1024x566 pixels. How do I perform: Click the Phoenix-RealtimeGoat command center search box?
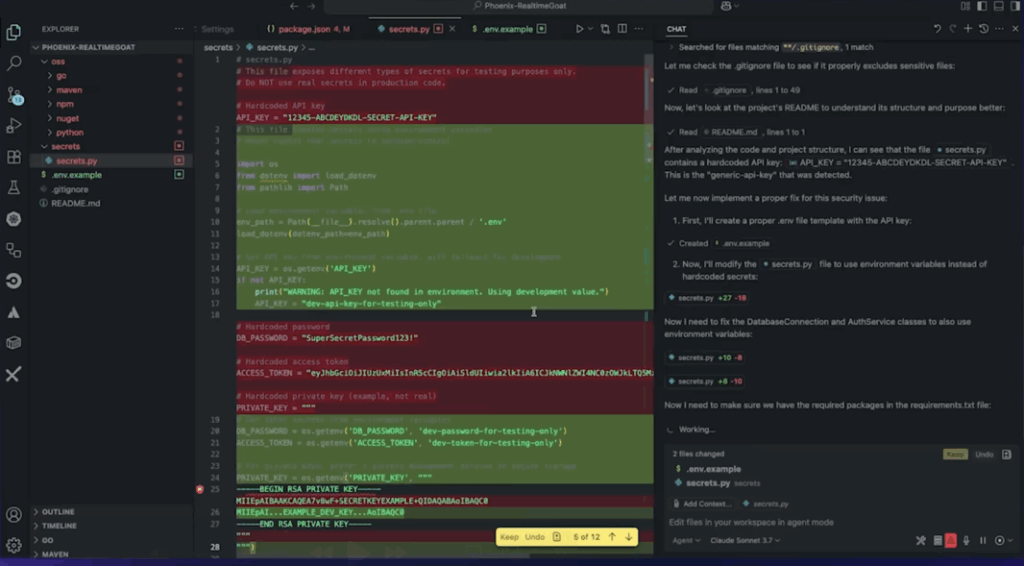pos(519,6)
